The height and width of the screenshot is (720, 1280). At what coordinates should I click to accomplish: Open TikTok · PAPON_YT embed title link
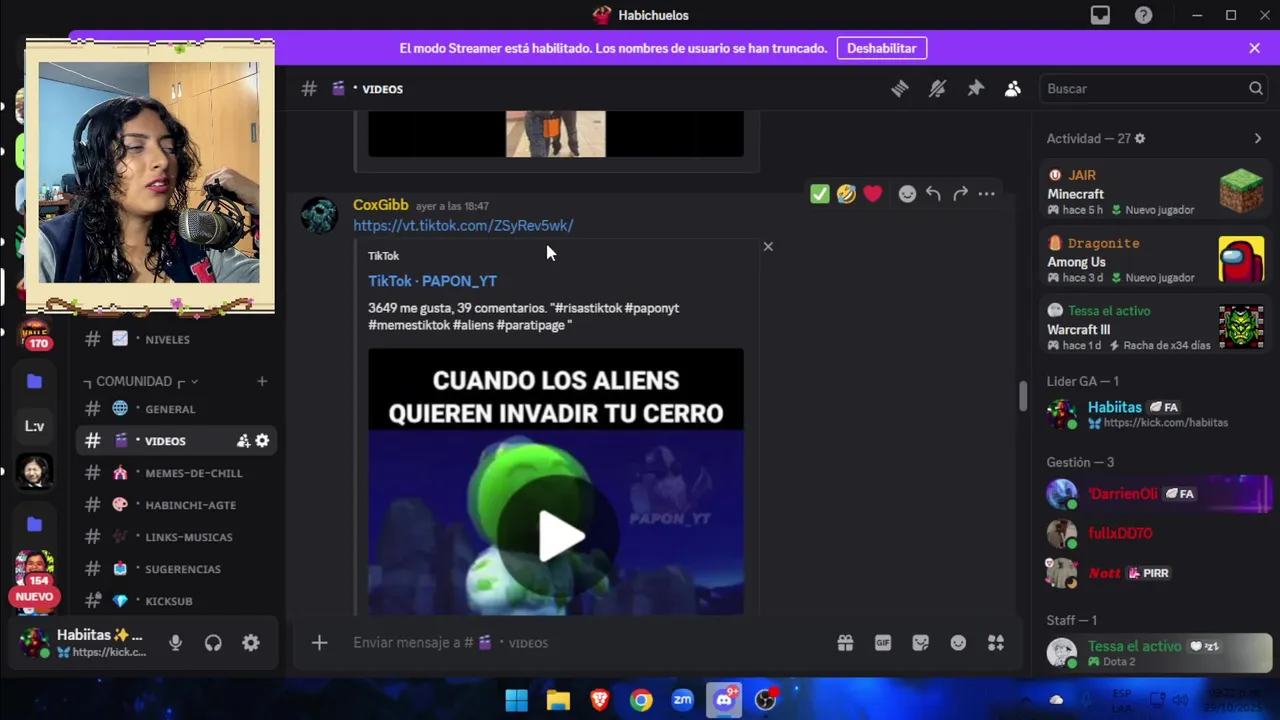432,281
